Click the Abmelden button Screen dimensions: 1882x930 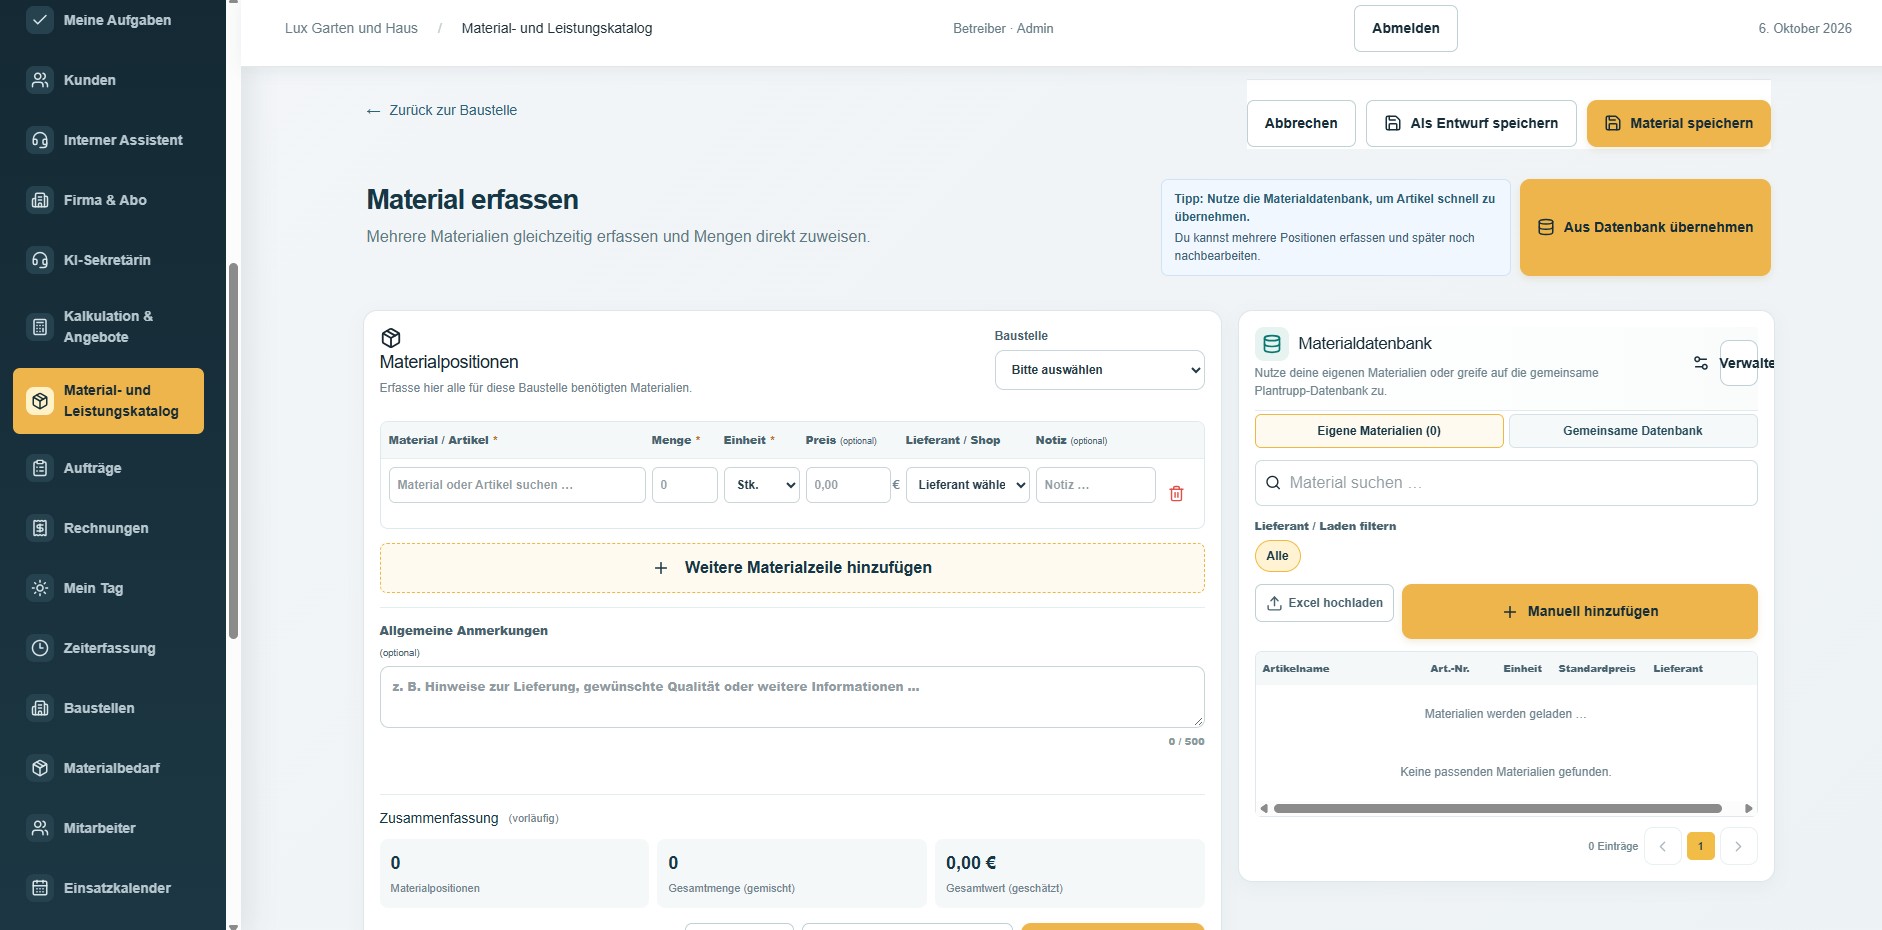(x=1405, y=28)
